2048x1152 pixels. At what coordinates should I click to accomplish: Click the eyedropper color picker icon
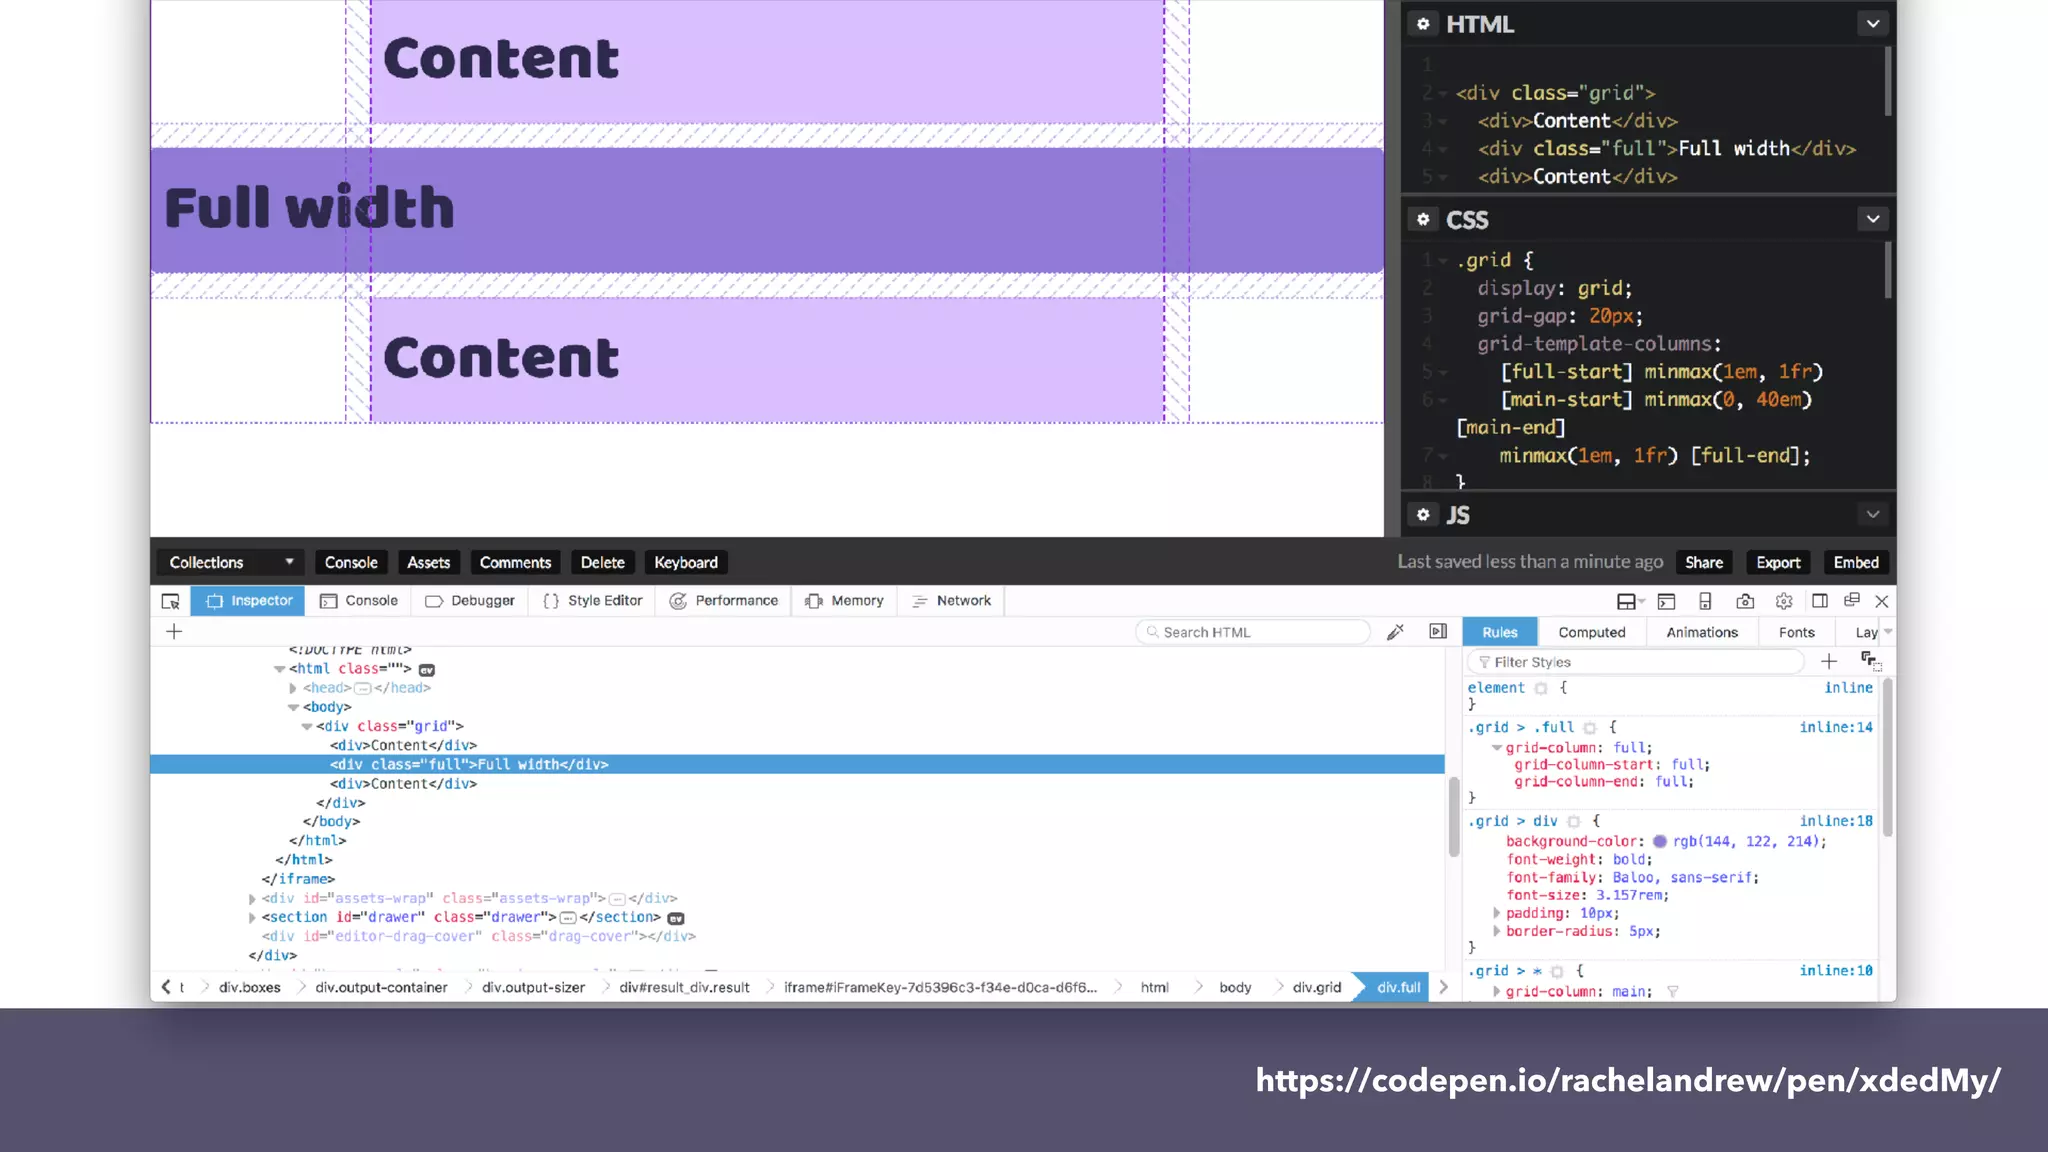[1395, 632]
